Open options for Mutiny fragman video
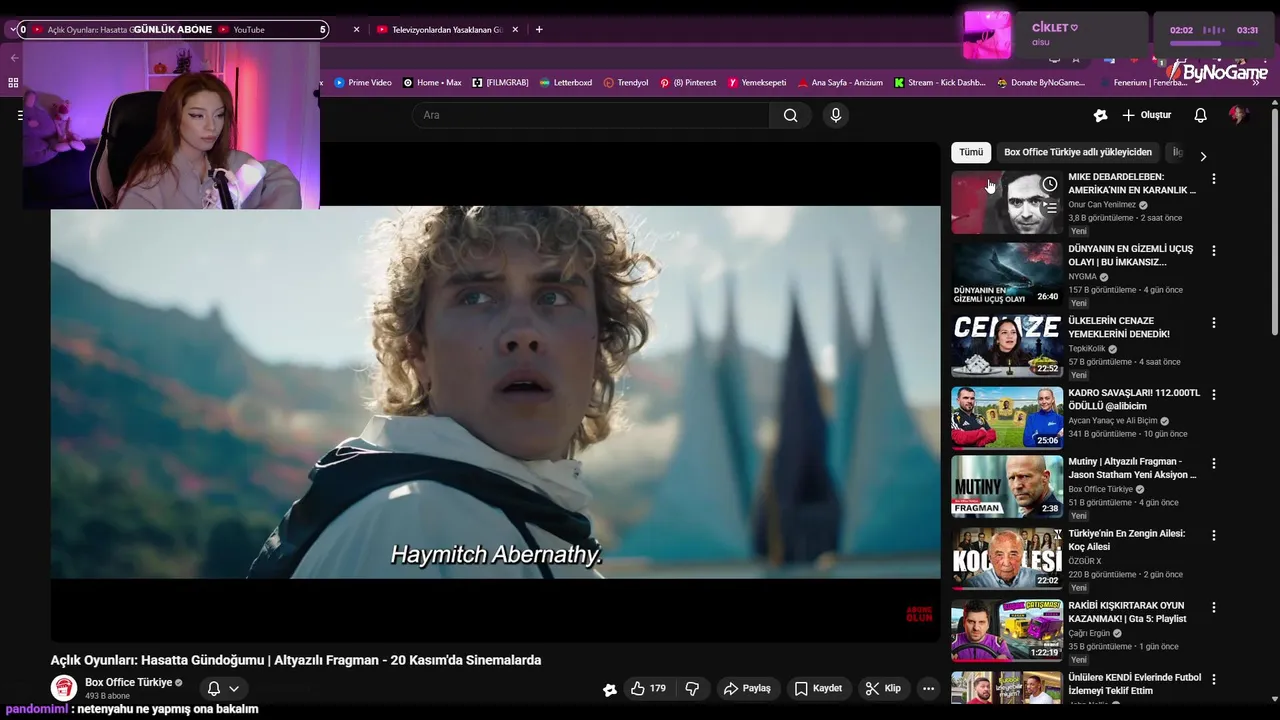 [x=1214, y=464]
